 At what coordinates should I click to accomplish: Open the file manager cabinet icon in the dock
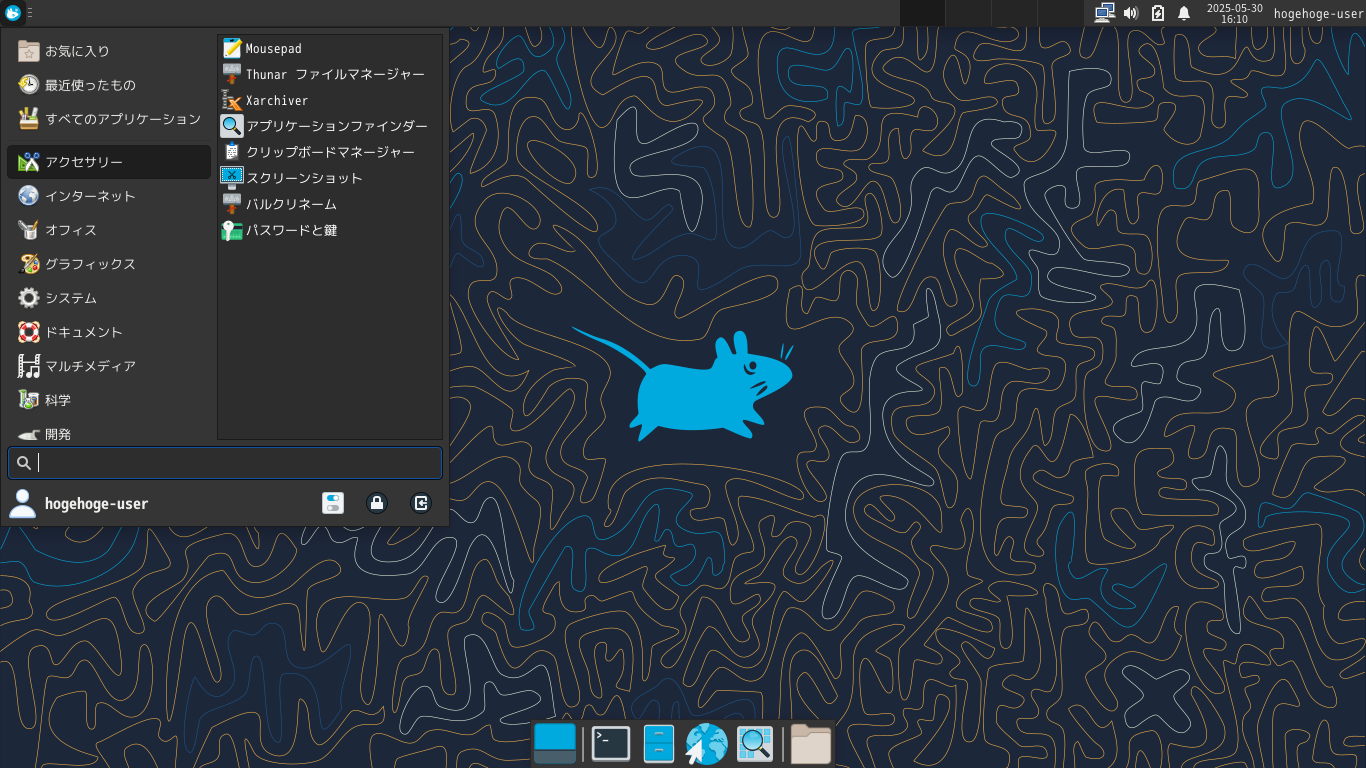(x=659, y=744)
